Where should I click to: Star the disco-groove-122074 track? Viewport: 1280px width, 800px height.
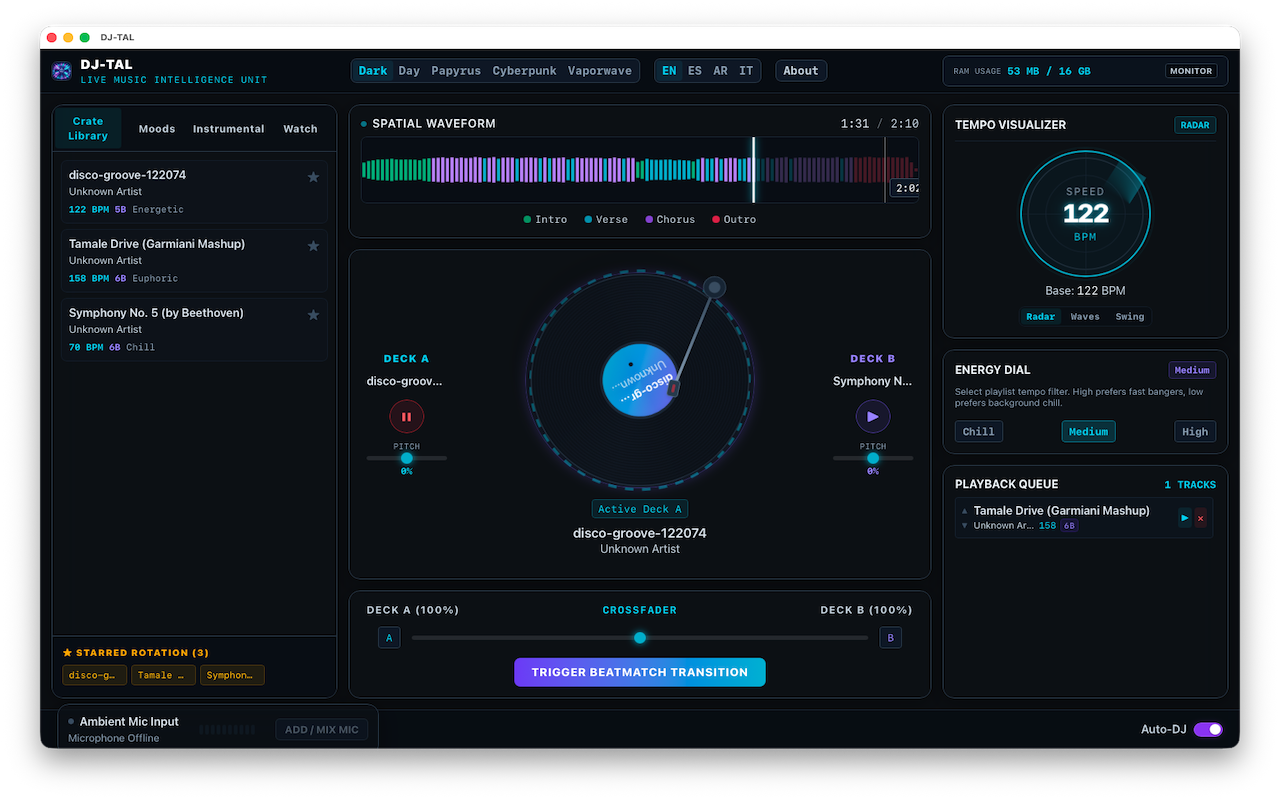313,177
